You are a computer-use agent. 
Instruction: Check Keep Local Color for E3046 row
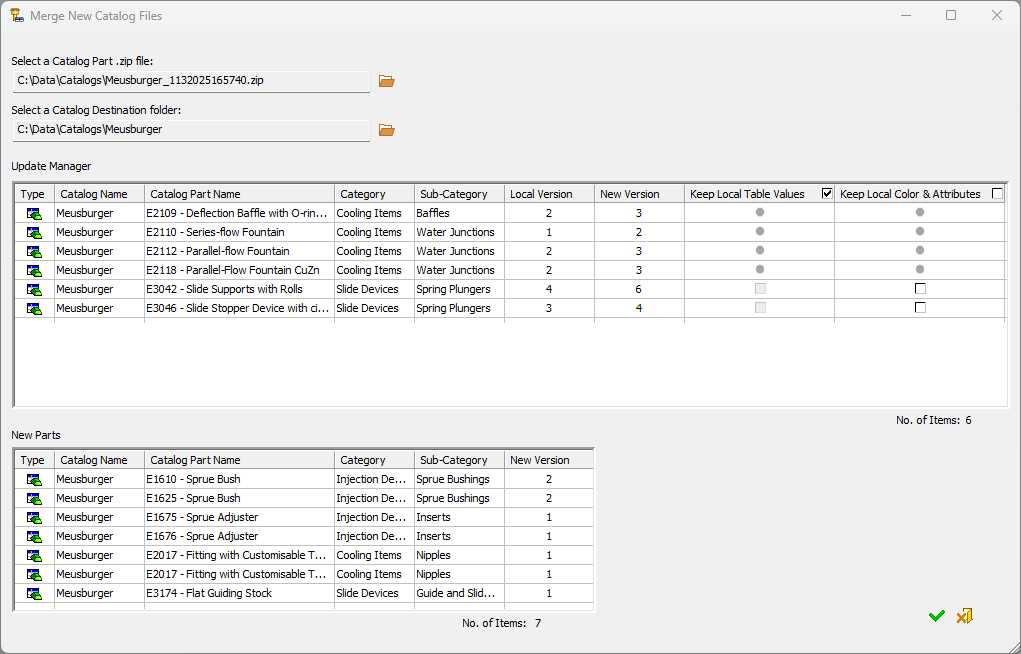point(920,308)
